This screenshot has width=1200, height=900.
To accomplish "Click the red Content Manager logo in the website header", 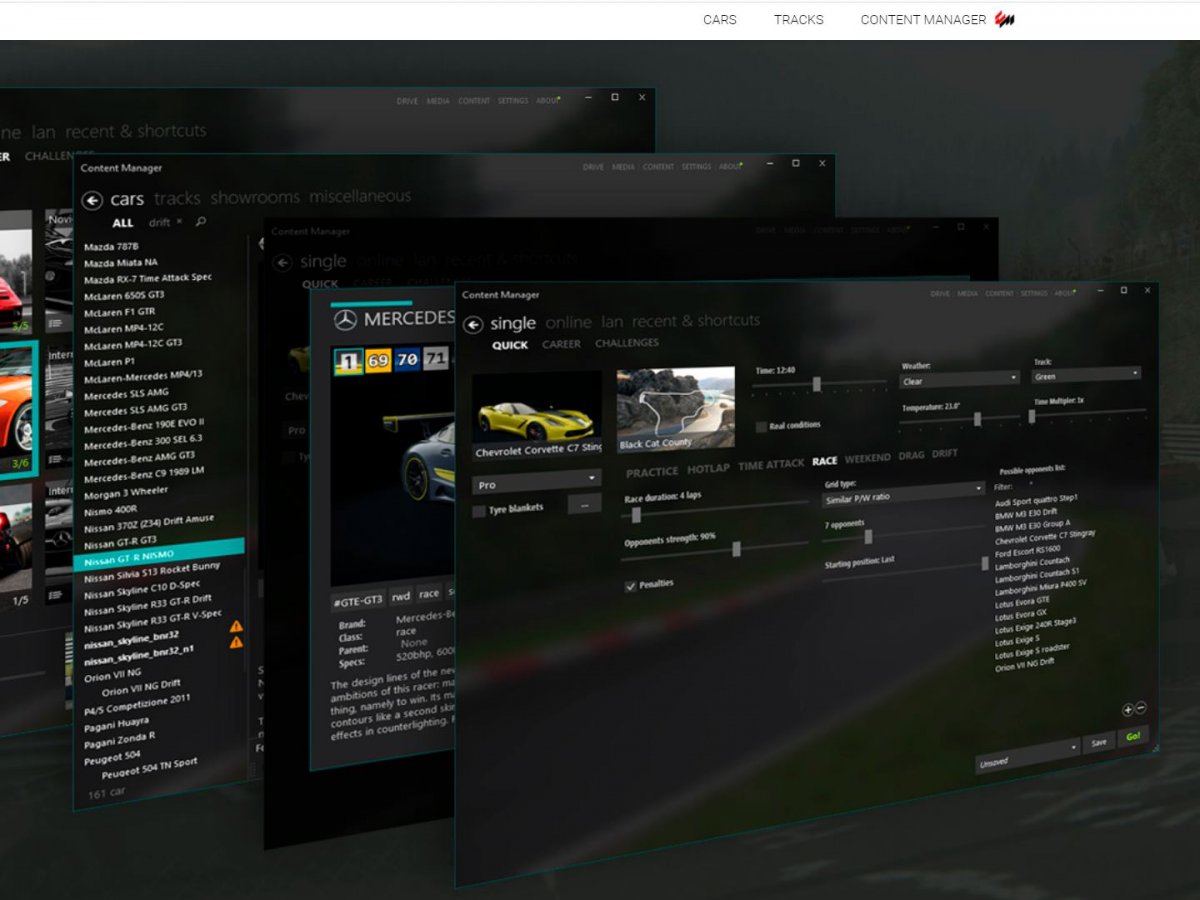I will 1005,19.
